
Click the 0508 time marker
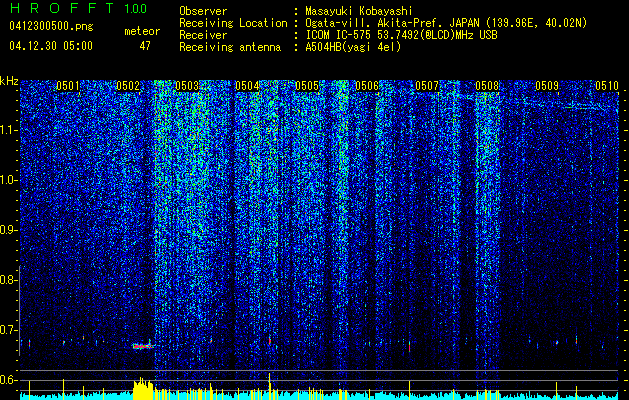(x=487, y=86)
